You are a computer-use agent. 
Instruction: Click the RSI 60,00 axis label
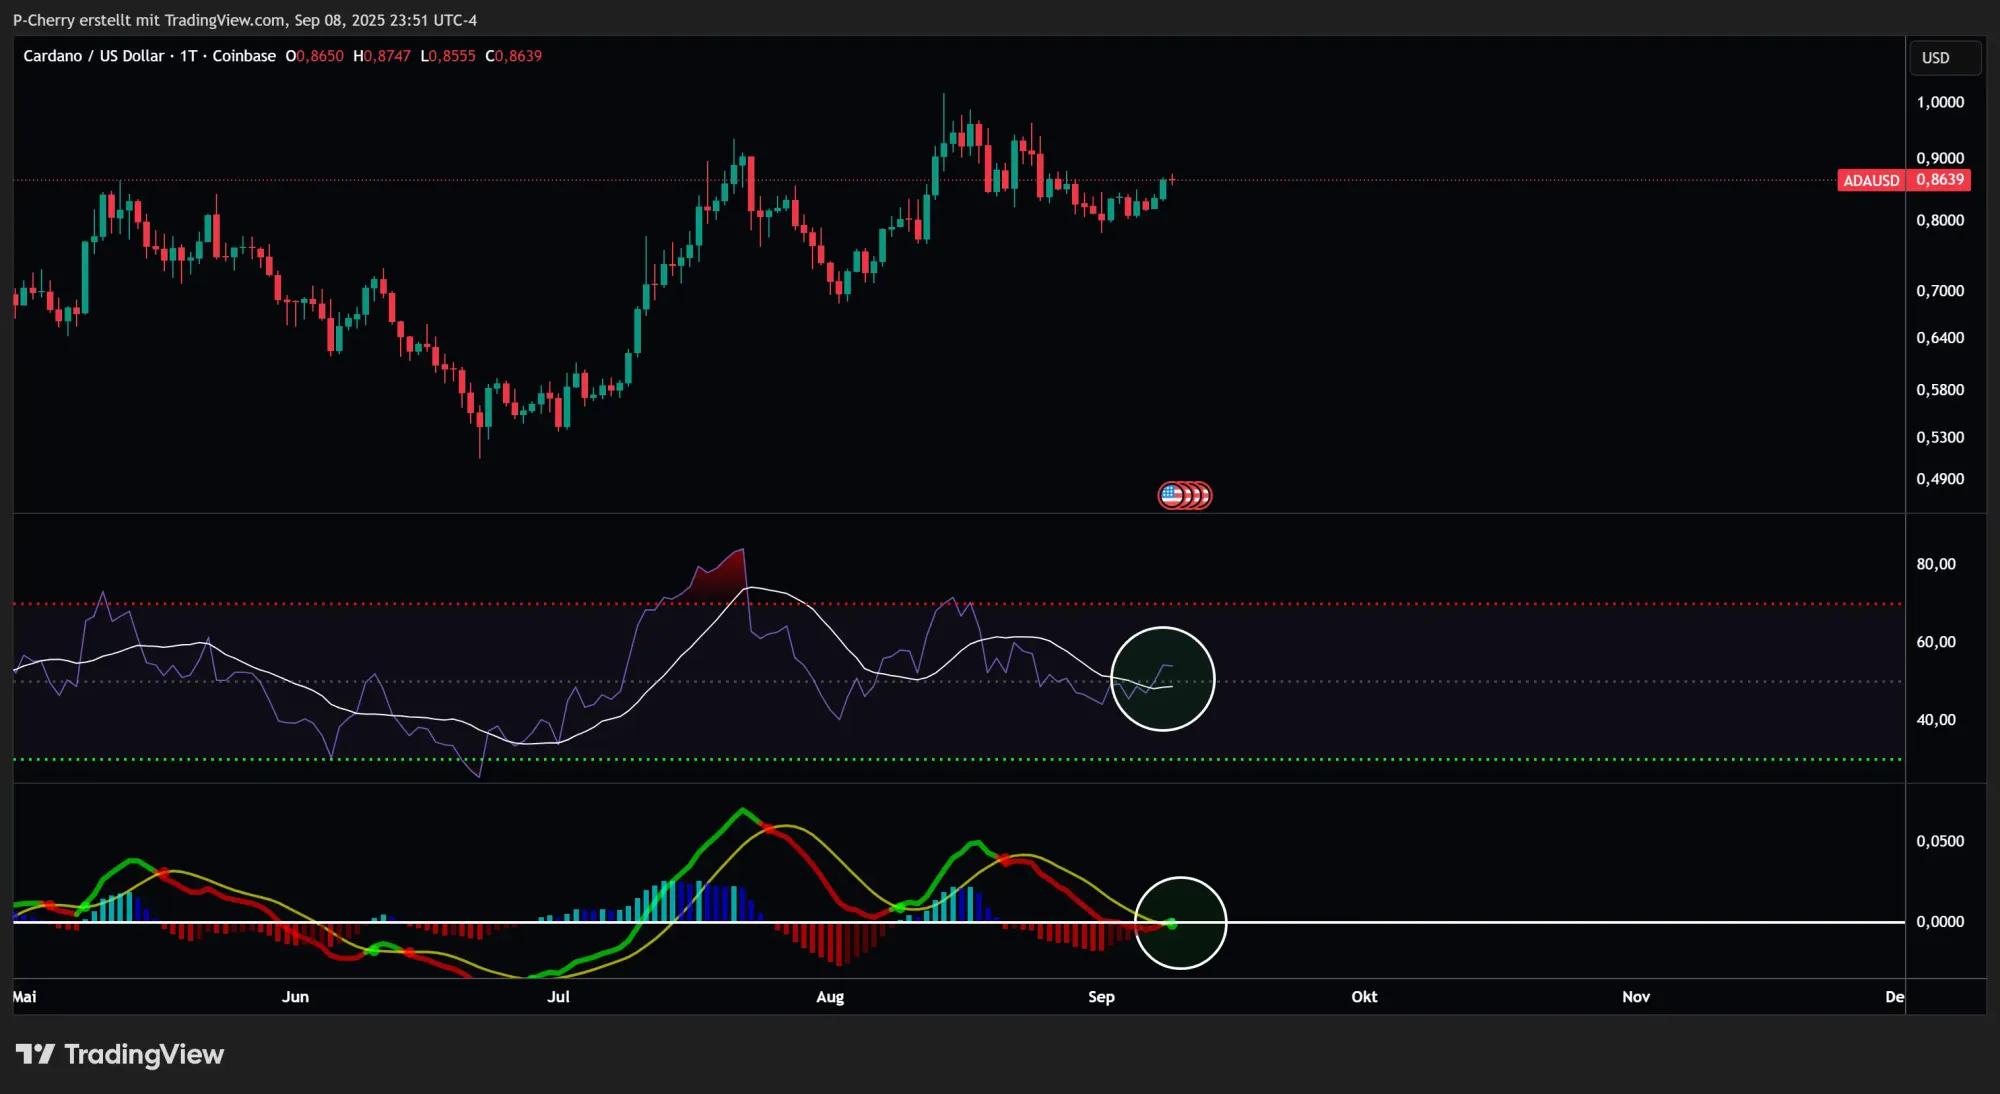pos(1936,642)
